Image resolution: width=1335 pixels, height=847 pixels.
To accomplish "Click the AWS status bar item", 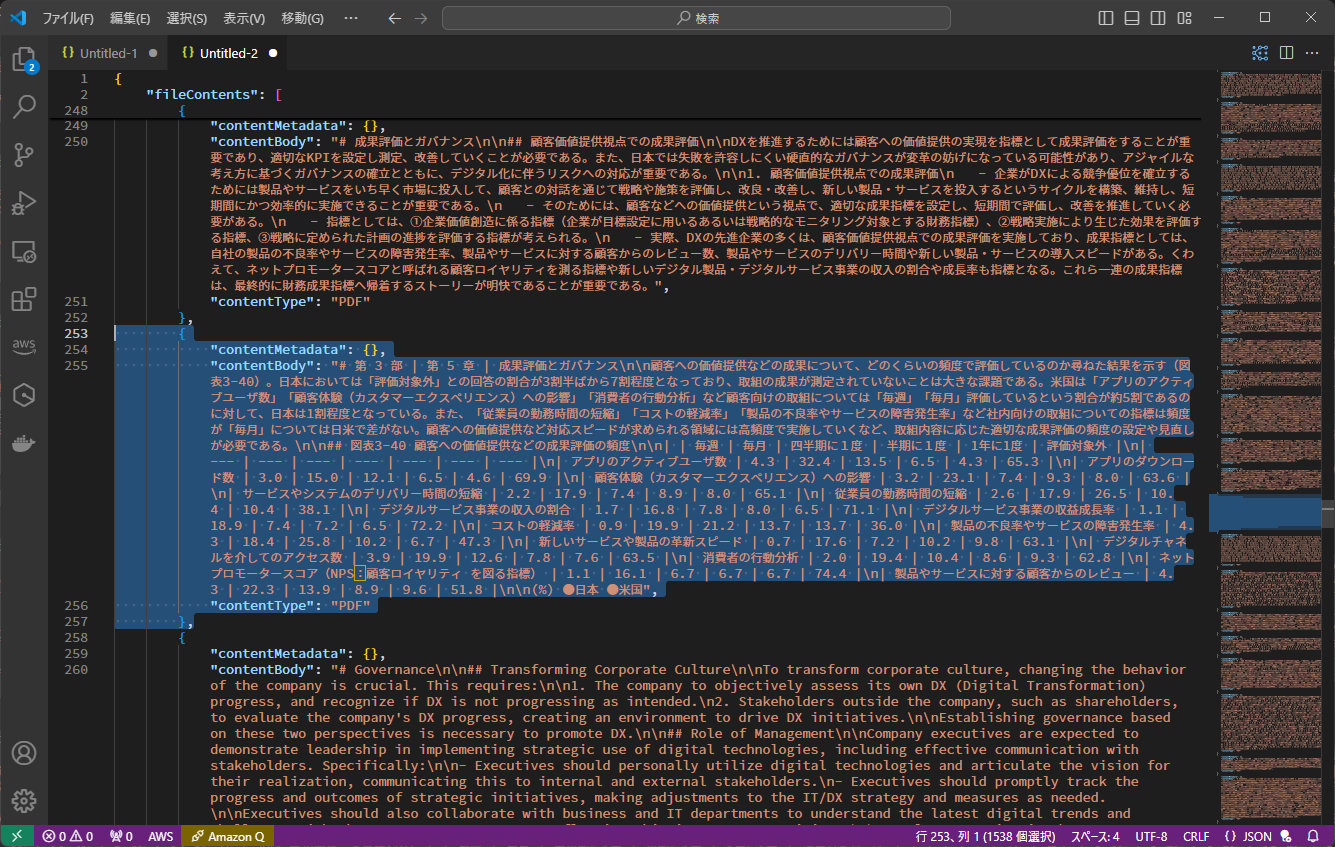I will tap(160, 836).
